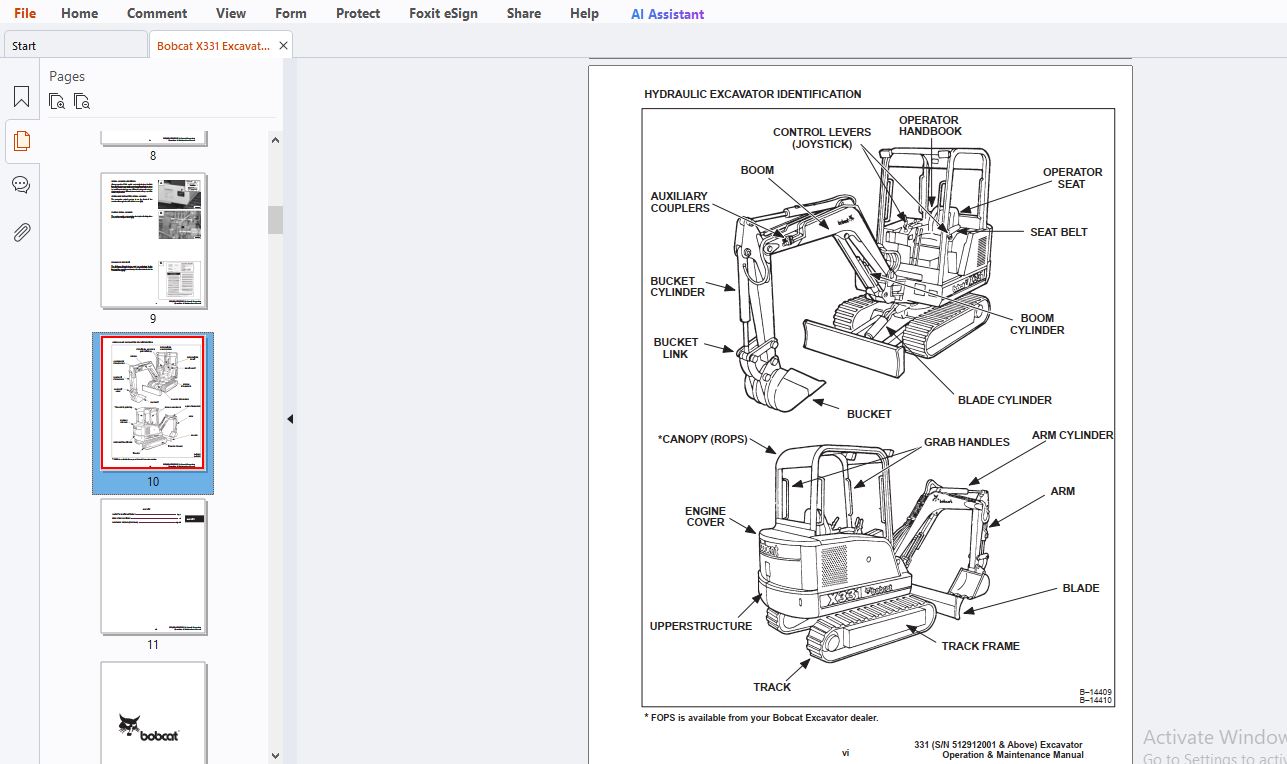Select the Bobcat logo page thumbnail
This screenshot has width=1287, height=764.
[153, 712]
